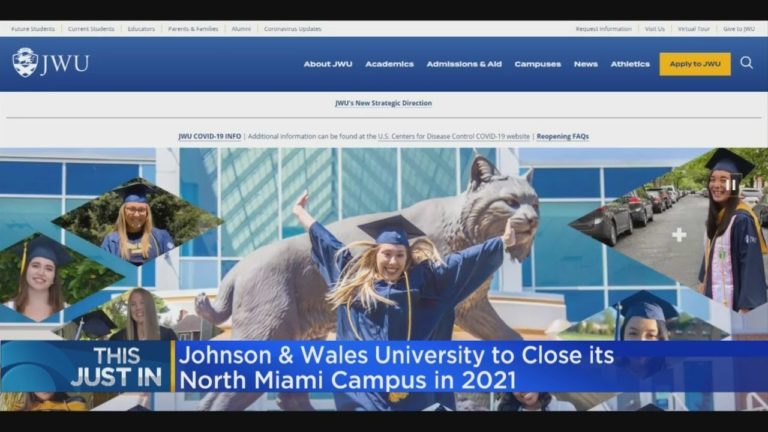This screenshot has width=768, height=432.
Task: Open the About JWU menu
Action: coord(328,64)
